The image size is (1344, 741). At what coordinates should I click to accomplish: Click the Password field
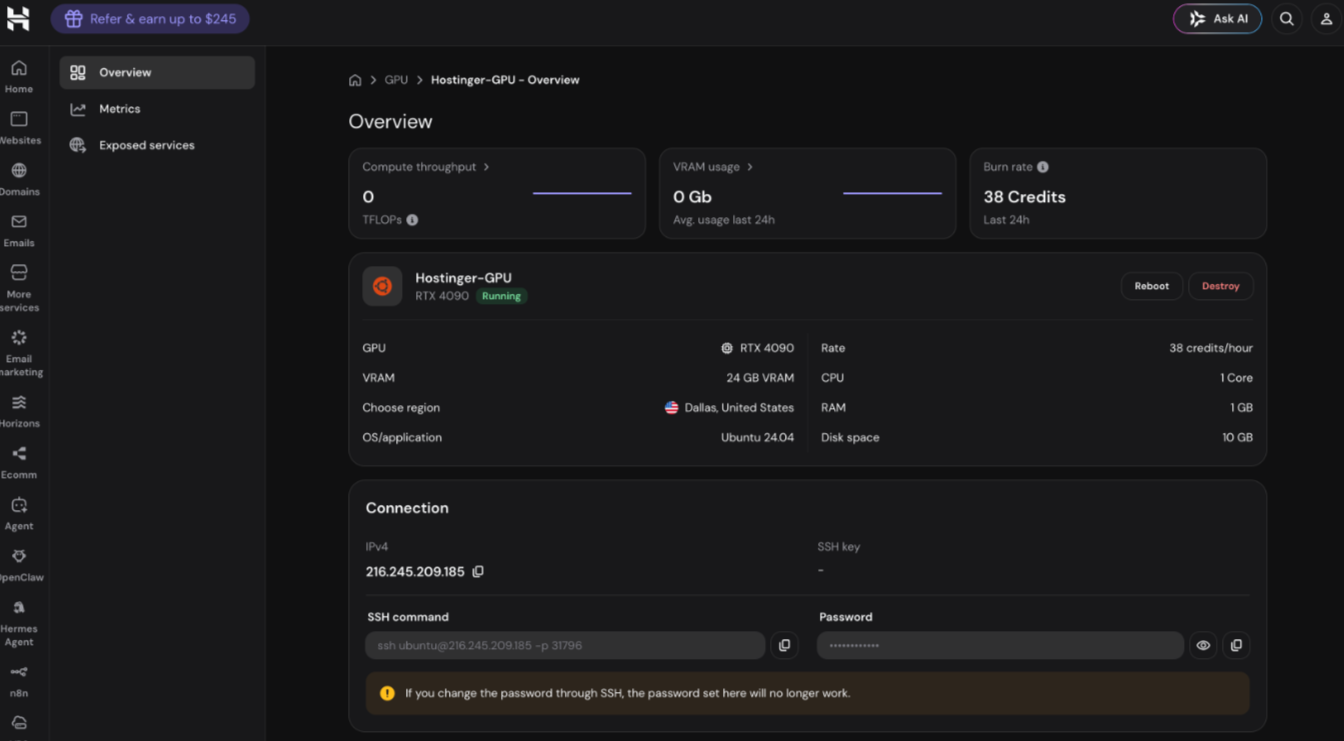pos(1000,645)
